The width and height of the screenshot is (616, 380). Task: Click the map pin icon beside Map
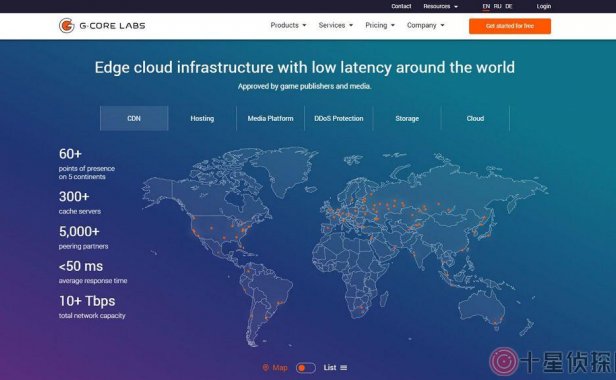tap(266, 367)
